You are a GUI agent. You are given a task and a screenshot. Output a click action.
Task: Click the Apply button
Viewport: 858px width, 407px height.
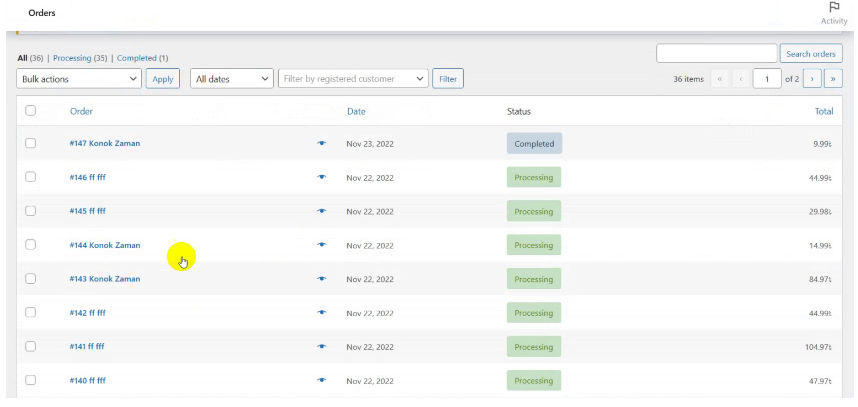(x=163, y=79)
